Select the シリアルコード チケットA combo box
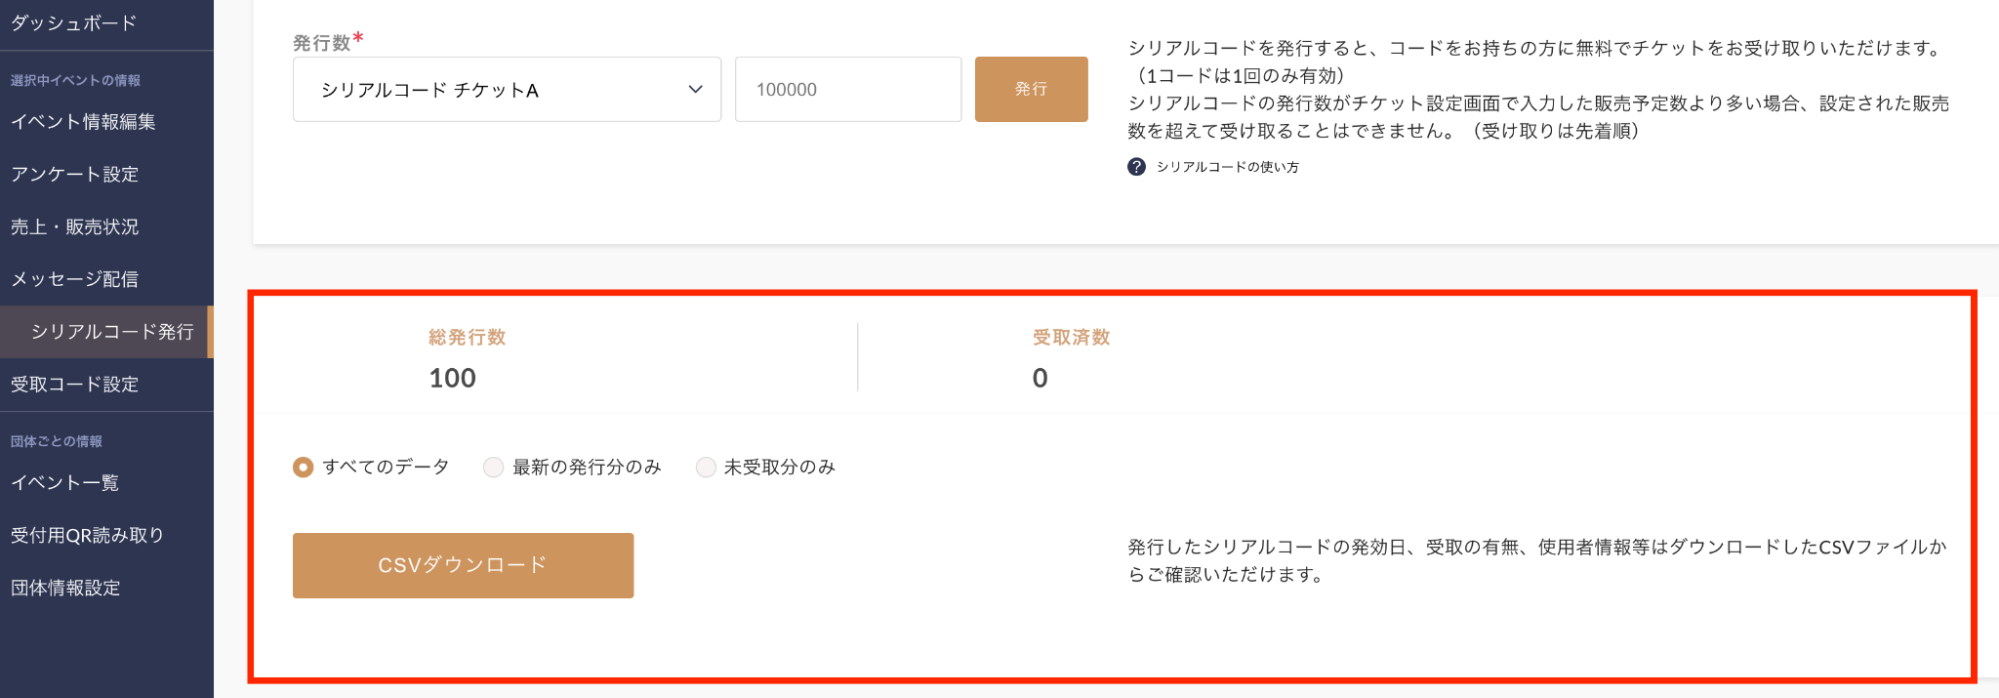 click(507, 90)
